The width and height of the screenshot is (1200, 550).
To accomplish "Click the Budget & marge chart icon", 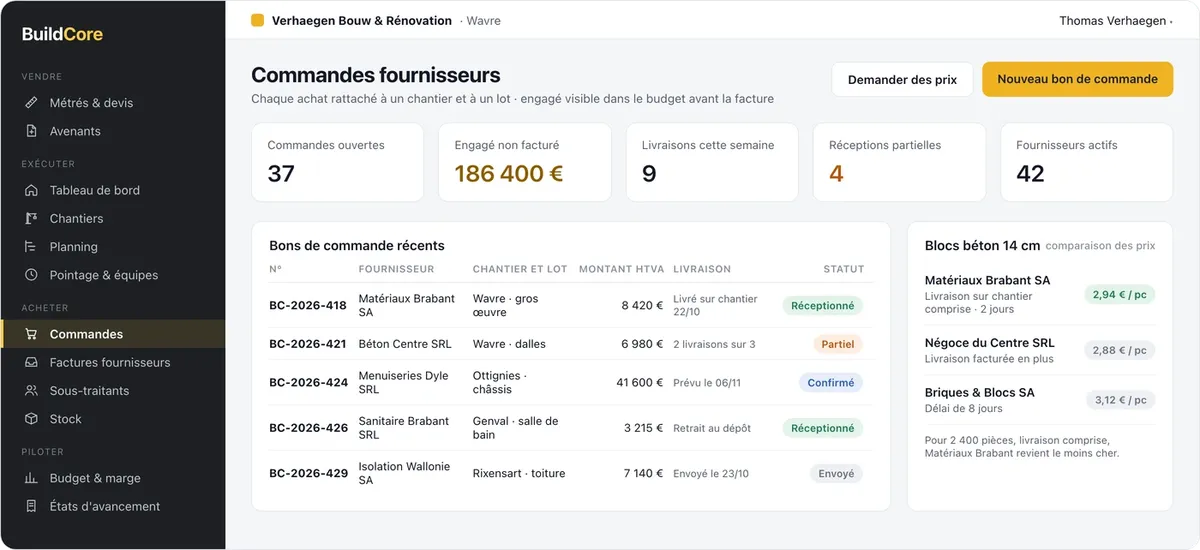I will [x=31, y=478].
